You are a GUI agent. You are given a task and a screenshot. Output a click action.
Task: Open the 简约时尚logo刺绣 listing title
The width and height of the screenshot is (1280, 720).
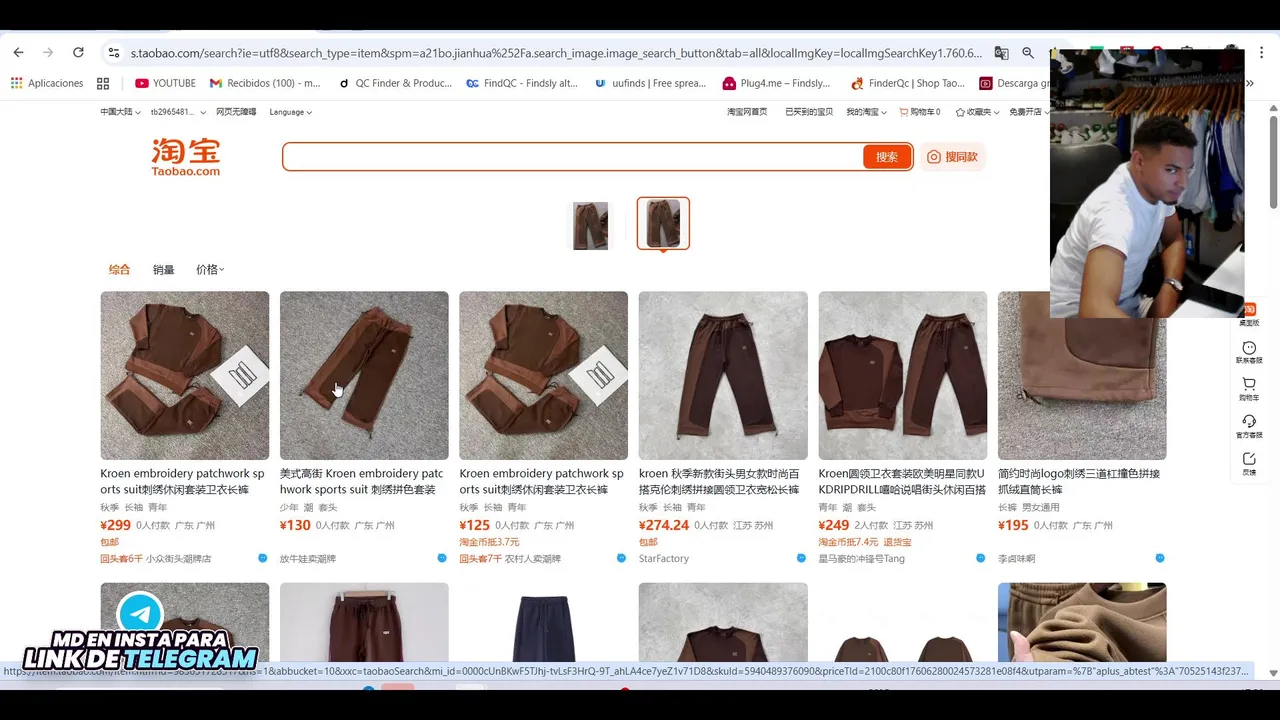tap(1079, 482)
